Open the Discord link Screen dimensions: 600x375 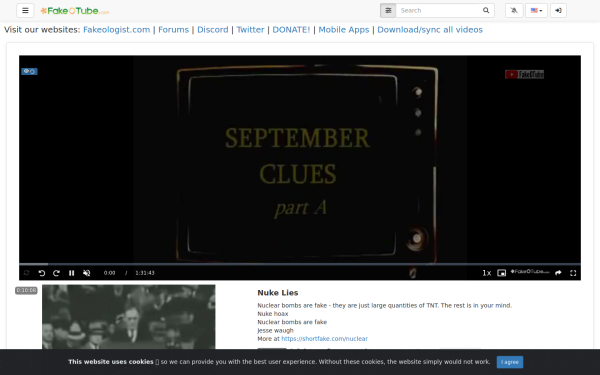pos(213,30)
